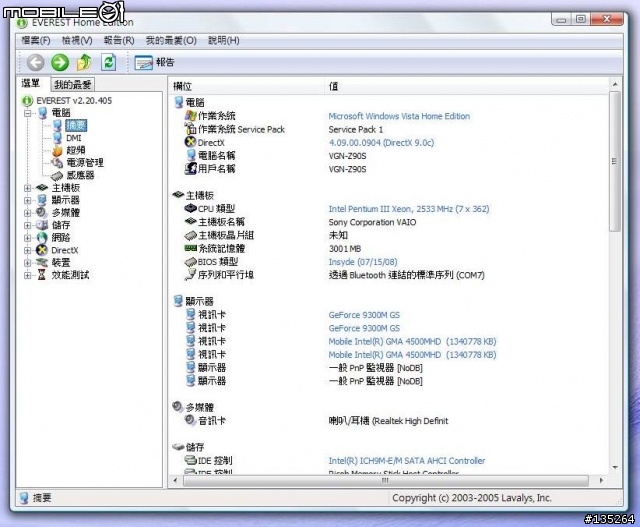Viewport: 640px width, 527px height.
Task: Collapse the 電腦 tree node
Action: point(27,113)
